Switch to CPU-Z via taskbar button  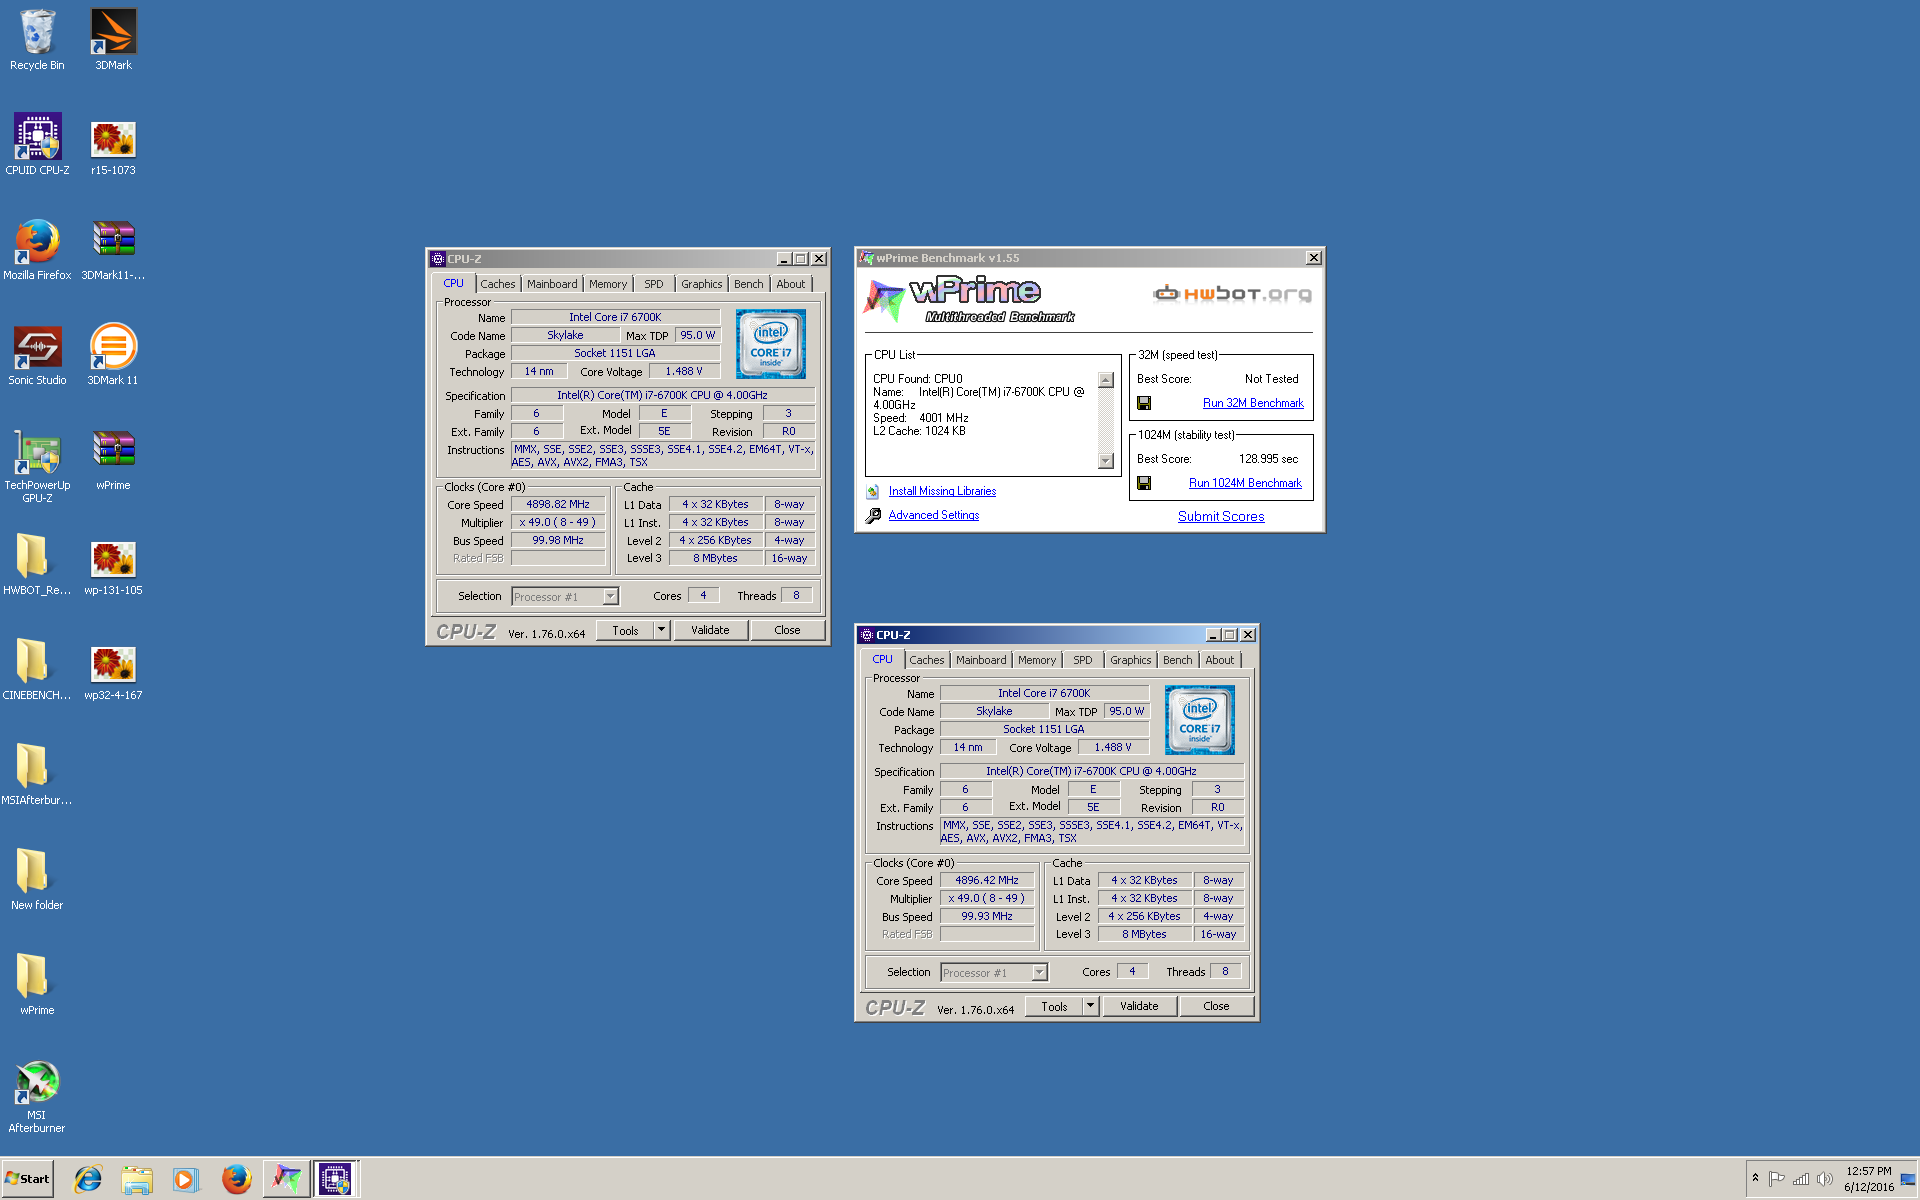[335, 1179]
